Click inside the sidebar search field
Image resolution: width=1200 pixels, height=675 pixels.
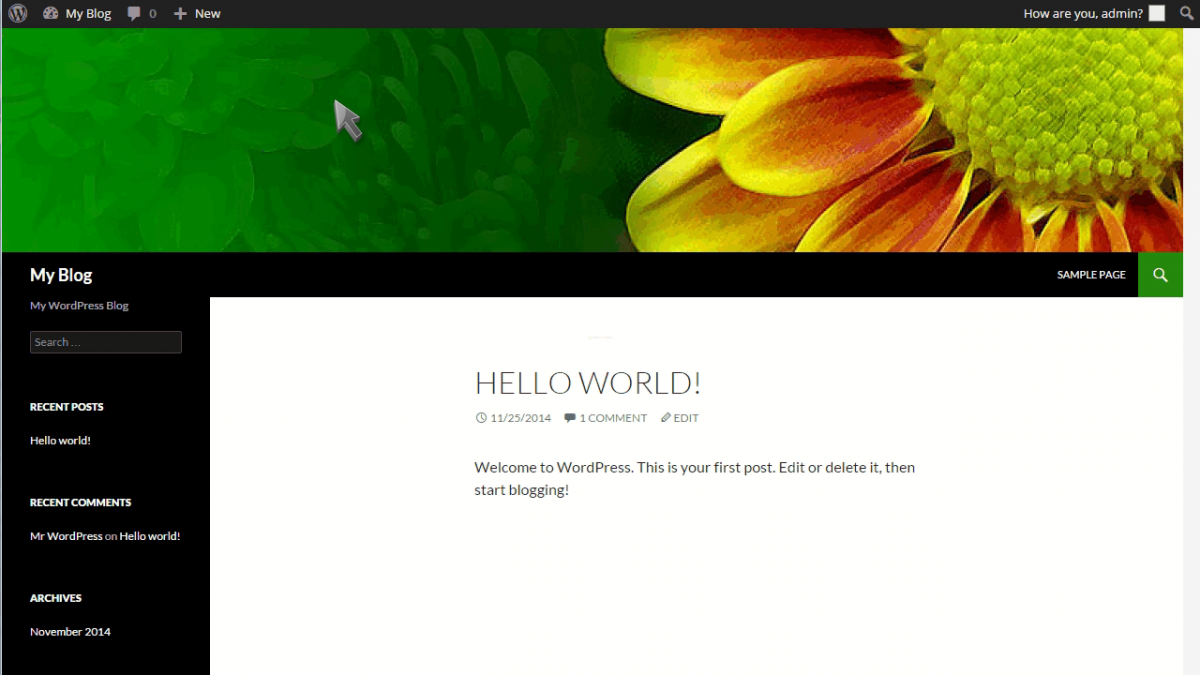click(x=106, y=342)
